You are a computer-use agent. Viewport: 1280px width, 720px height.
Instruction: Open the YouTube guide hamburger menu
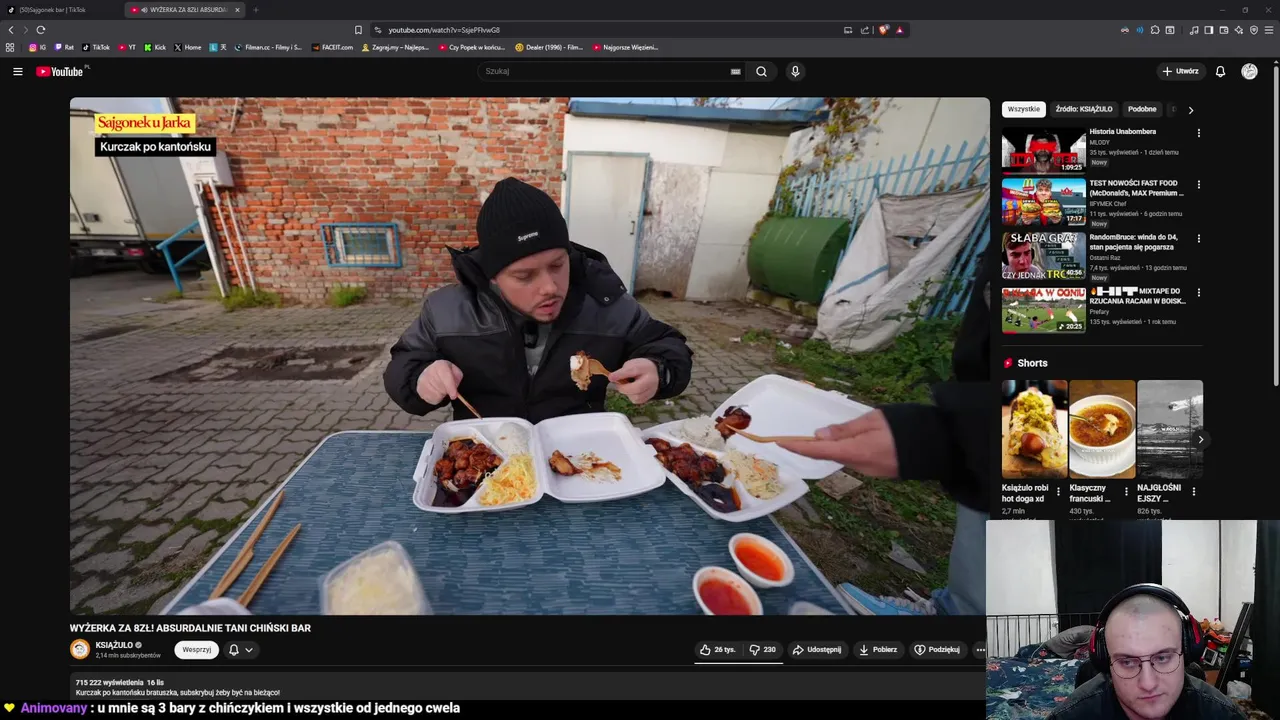coord(17,71)
